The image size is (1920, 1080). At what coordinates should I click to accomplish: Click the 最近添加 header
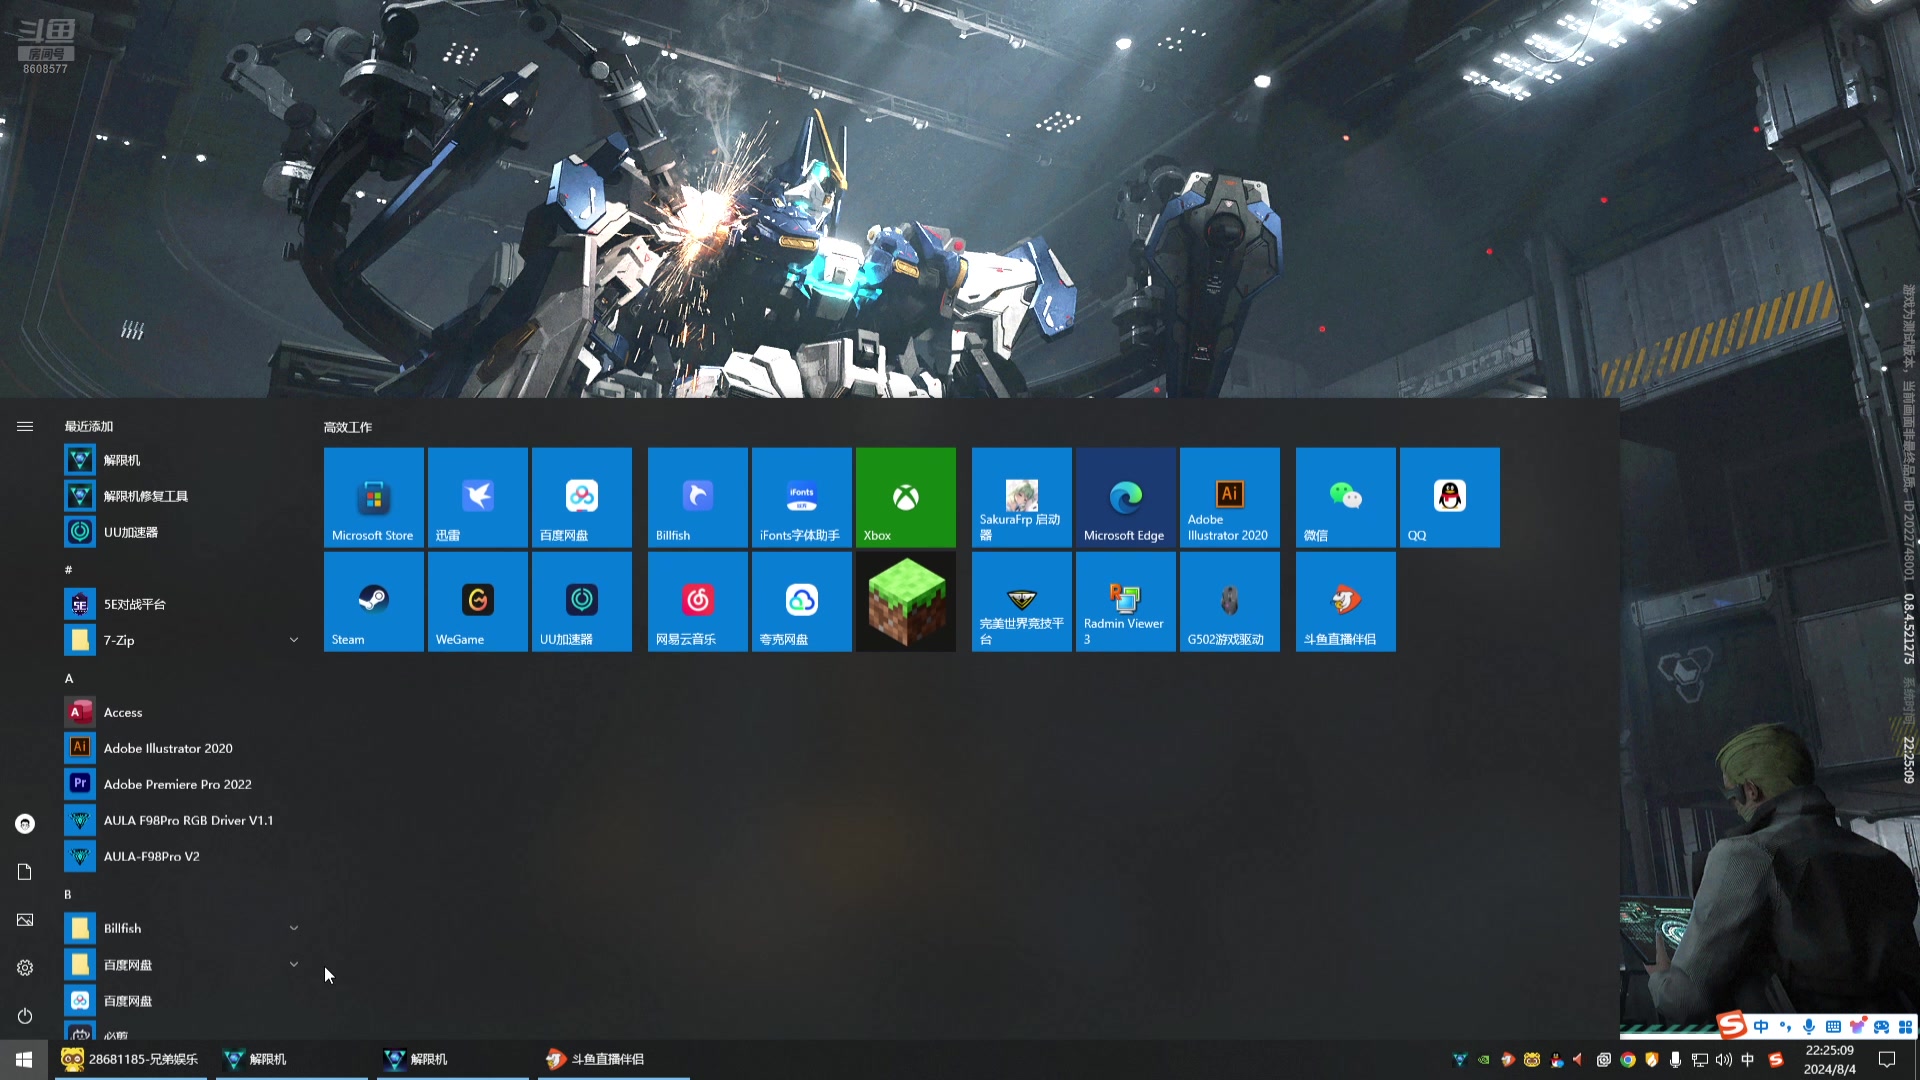pos(89,426)
